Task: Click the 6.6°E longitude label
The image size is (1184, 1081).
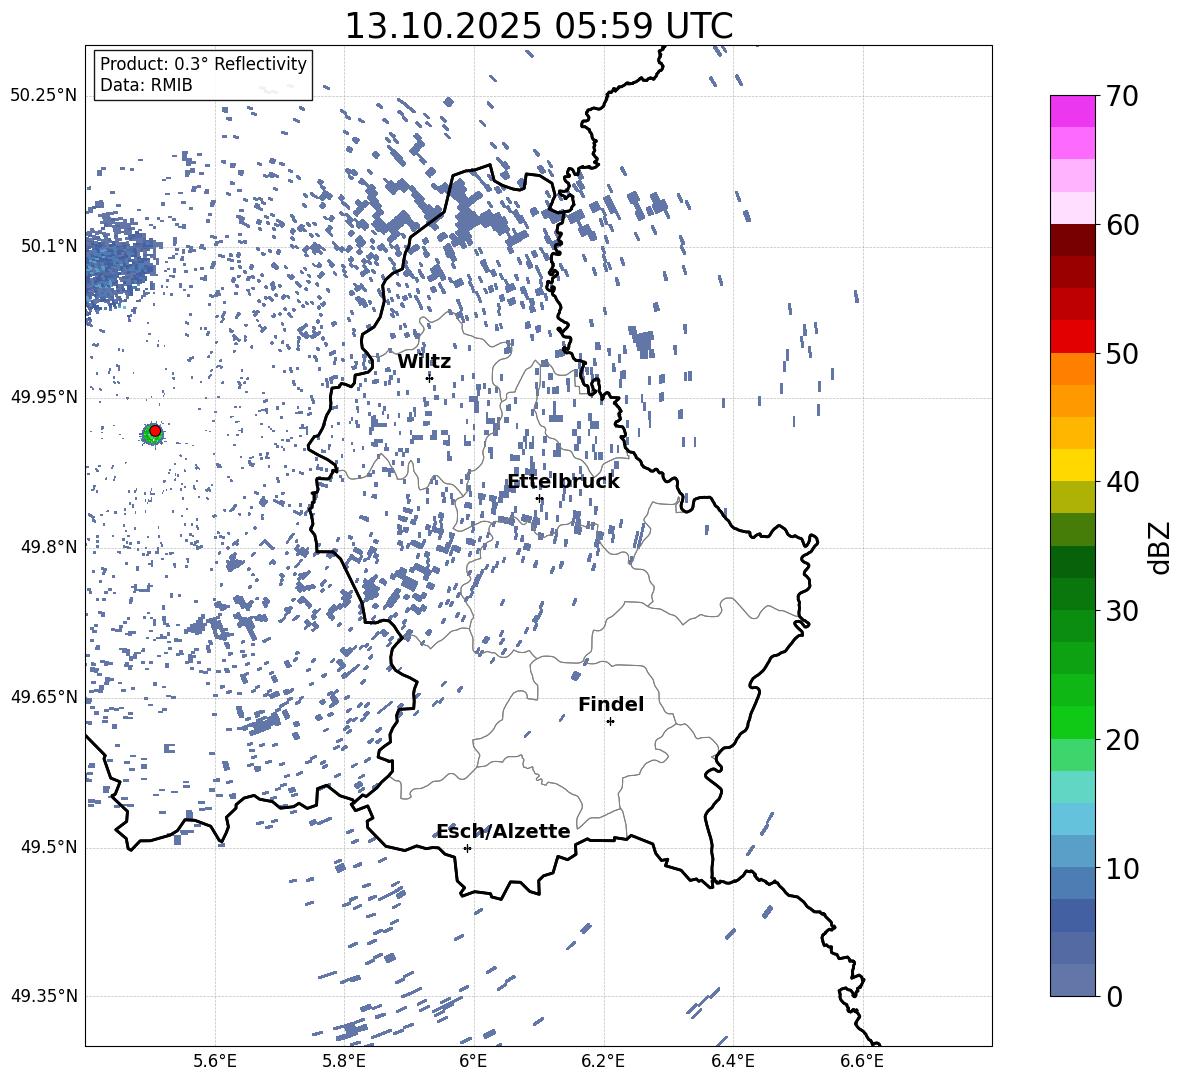Action: coord(862,1062)
